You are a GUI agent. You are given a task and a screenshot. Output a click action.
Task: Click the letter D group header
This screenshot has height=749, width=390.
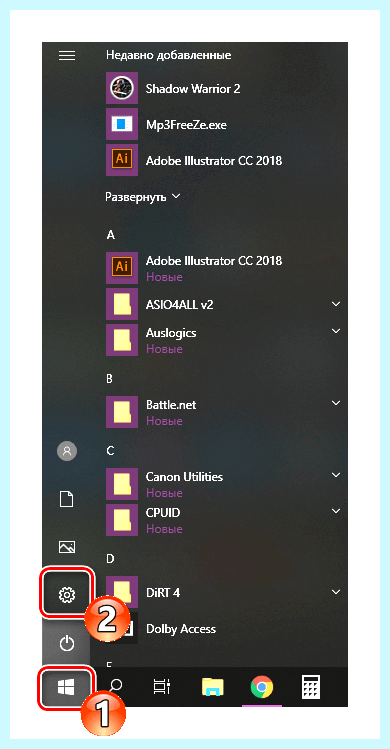point(110,558)
